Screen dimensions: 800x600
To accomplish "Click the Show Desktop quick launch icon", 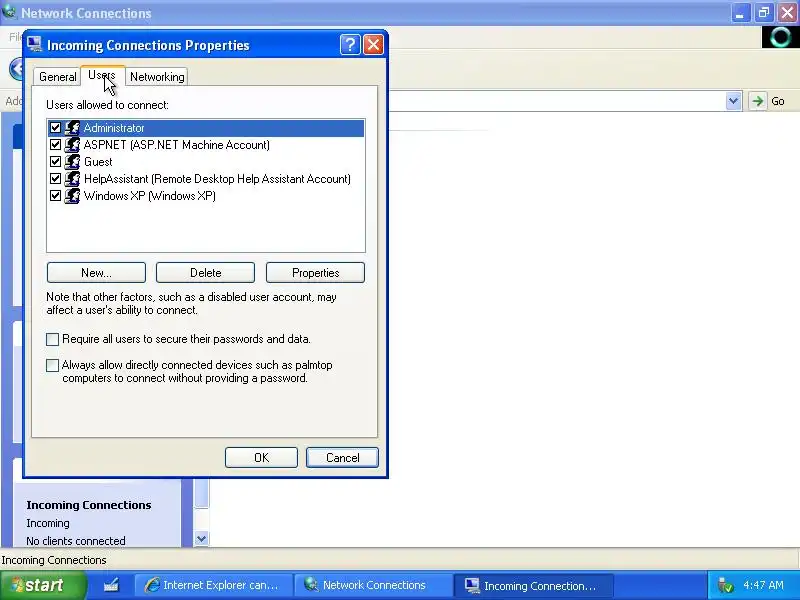I will [x=111, y=585].
